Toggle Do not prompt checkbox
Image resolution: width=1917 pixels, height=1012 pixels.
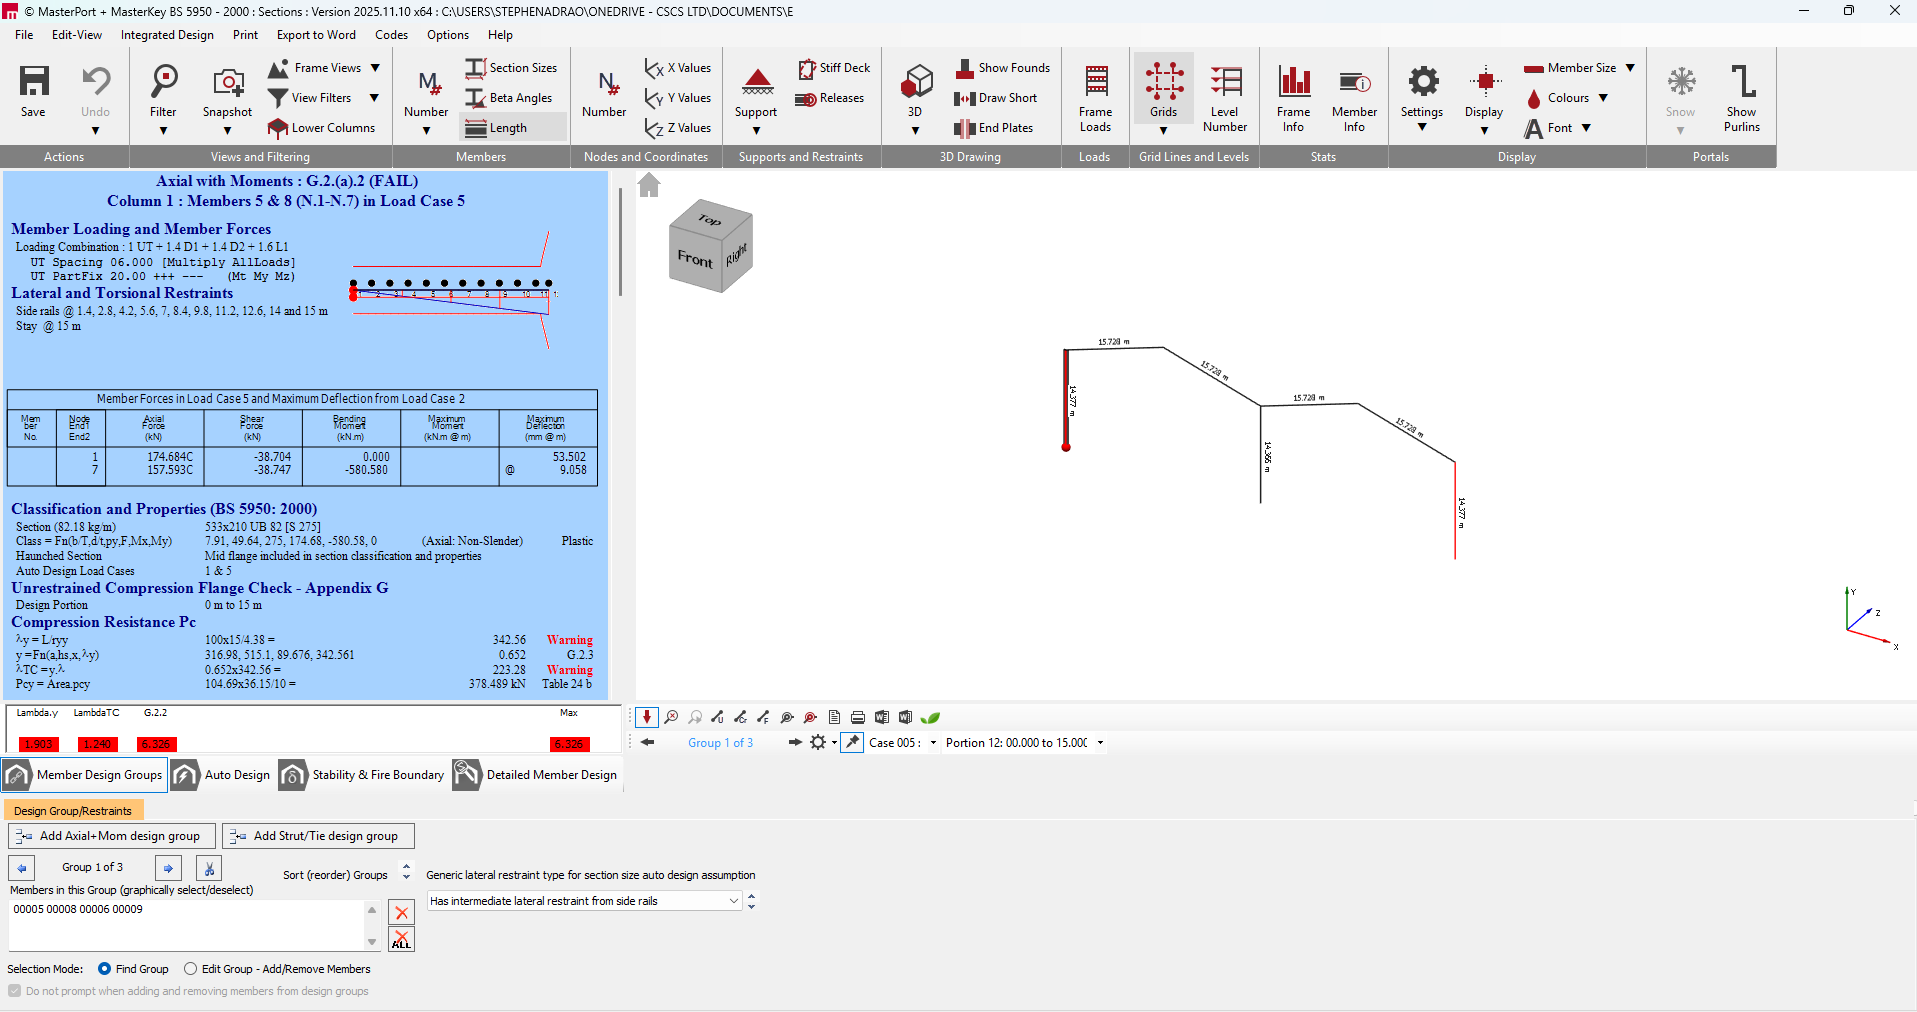pos(14,991)
